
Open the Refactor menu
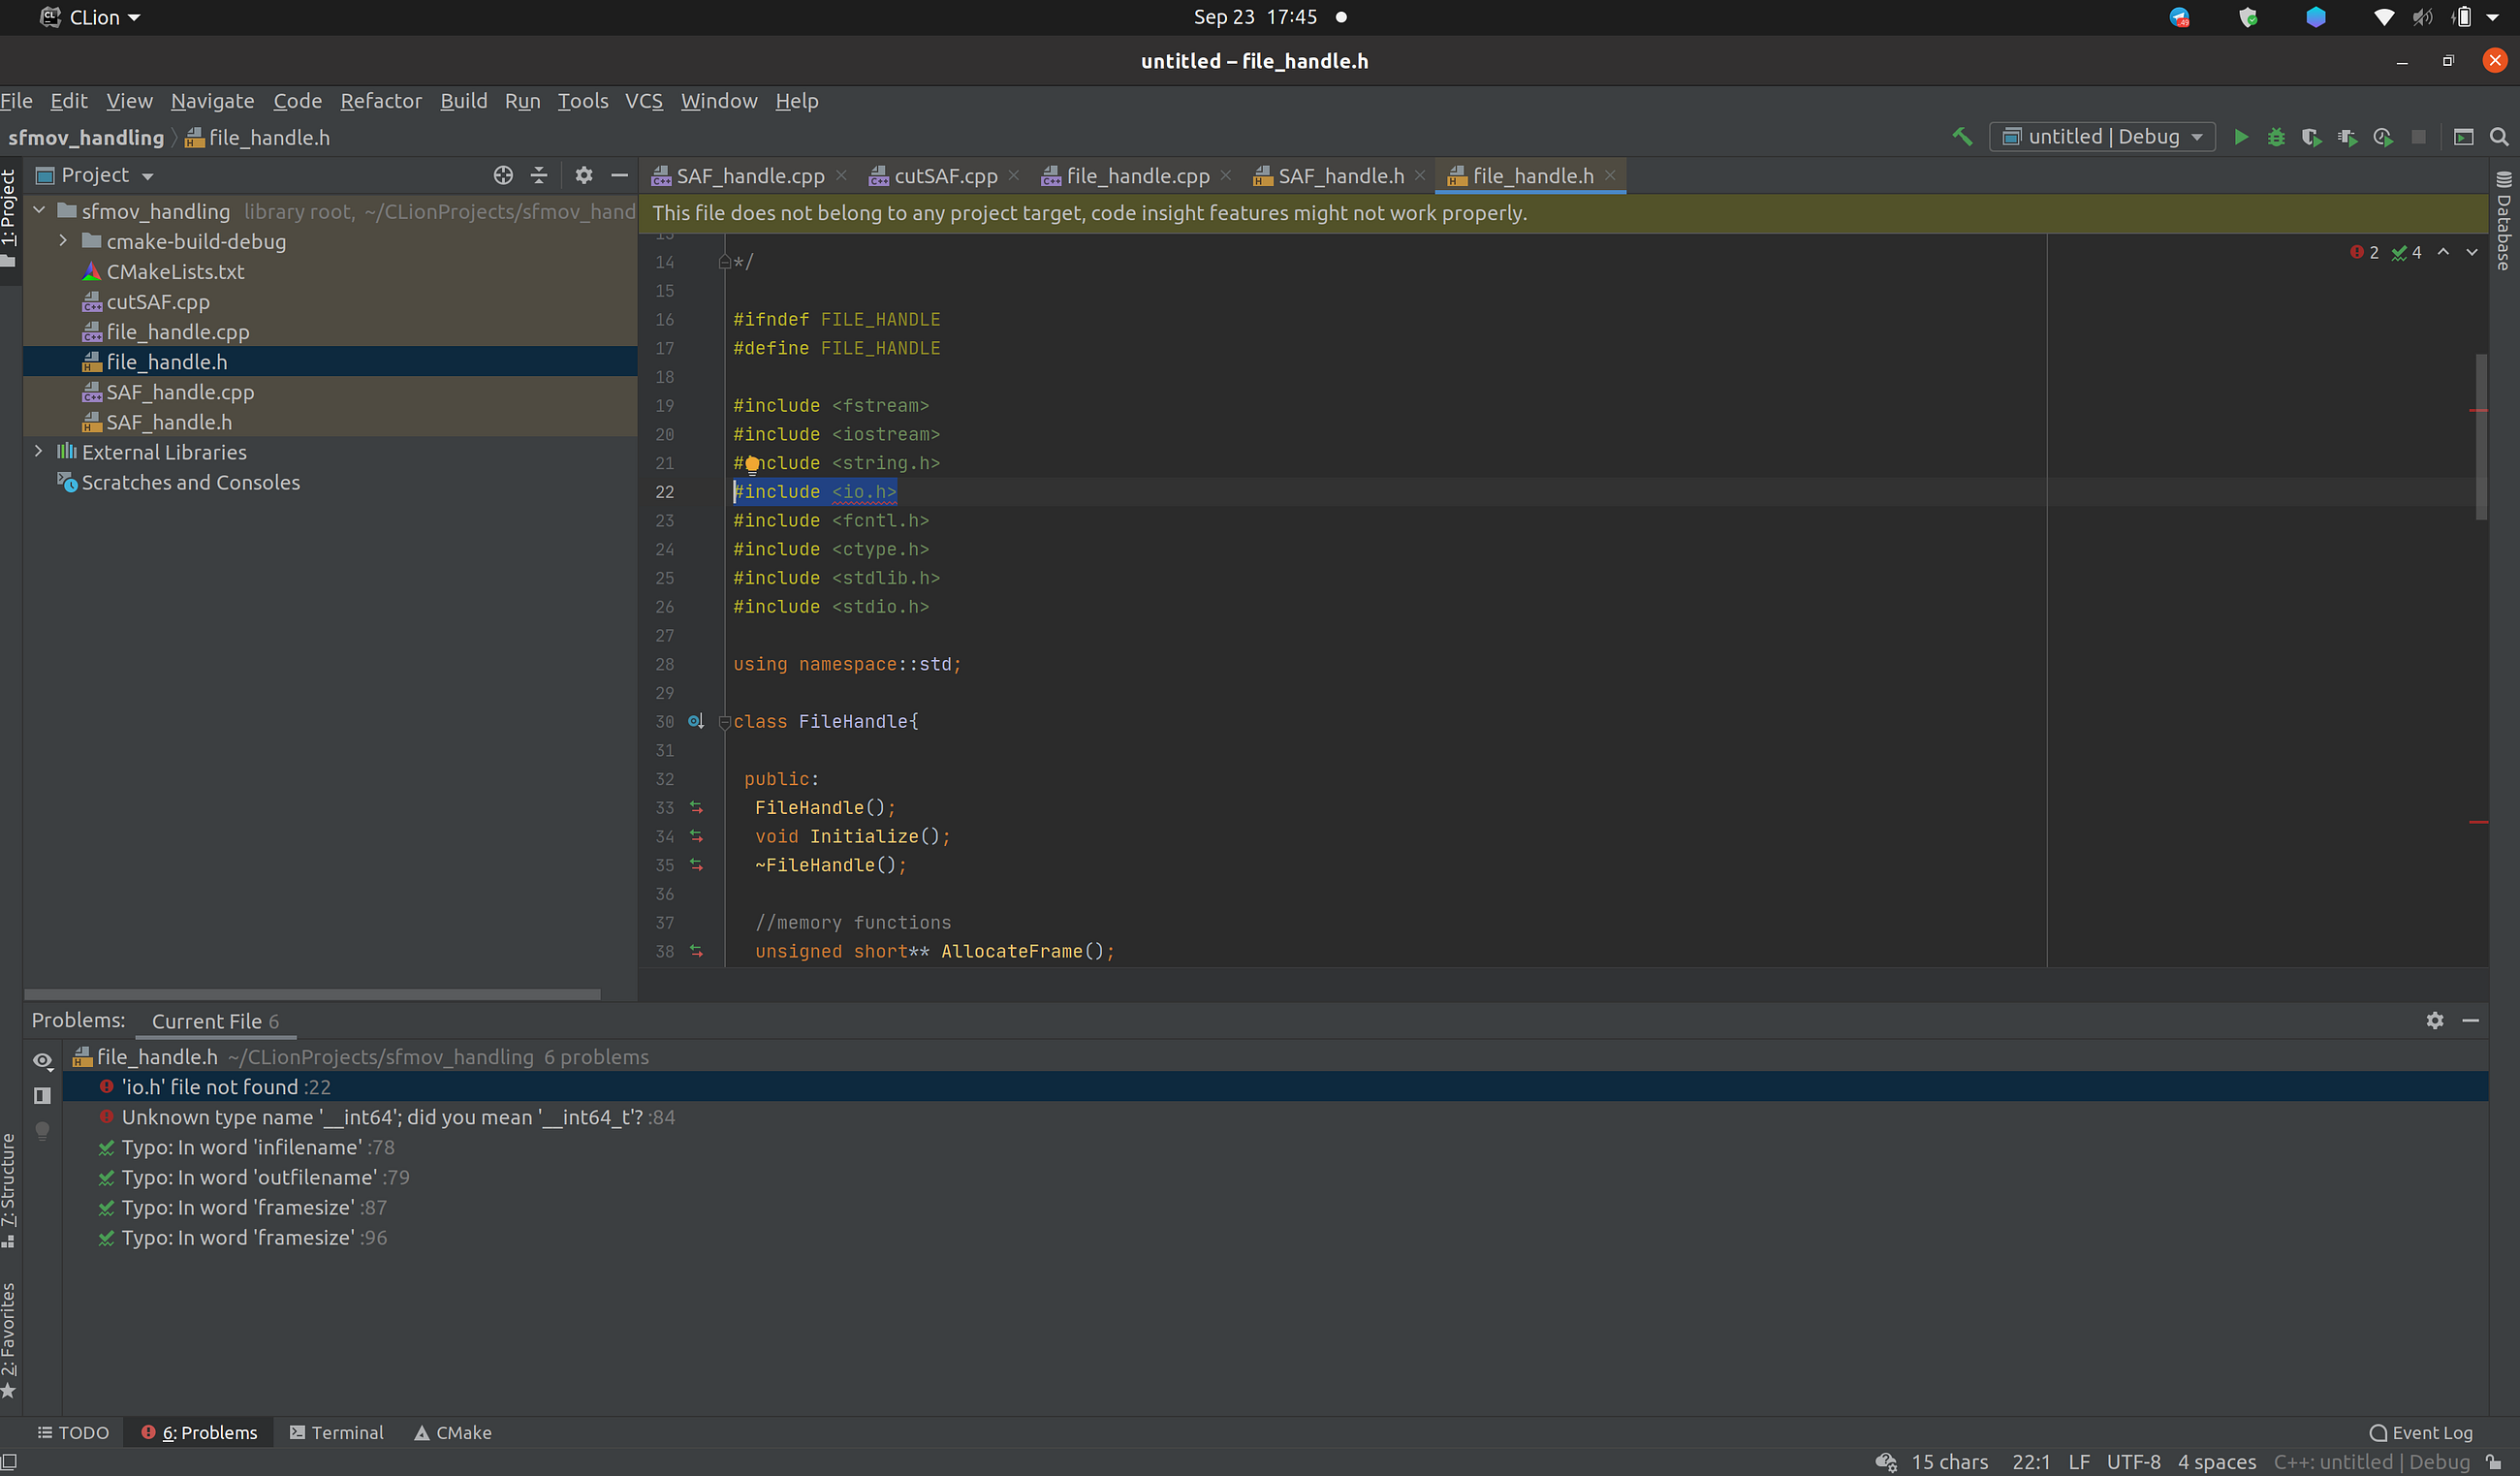pyautogui.click(x=381, y=101)
